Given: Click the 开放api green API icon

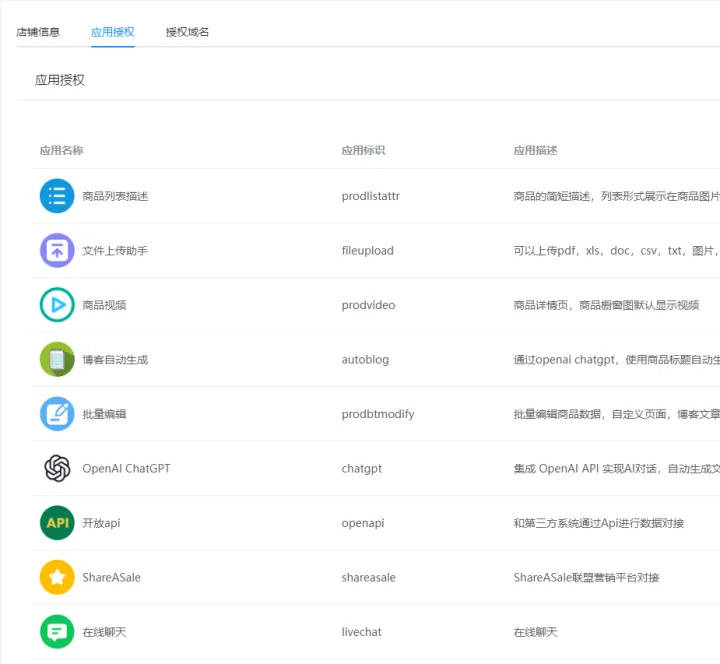Looking at the screenshot, I should (57, 523).
